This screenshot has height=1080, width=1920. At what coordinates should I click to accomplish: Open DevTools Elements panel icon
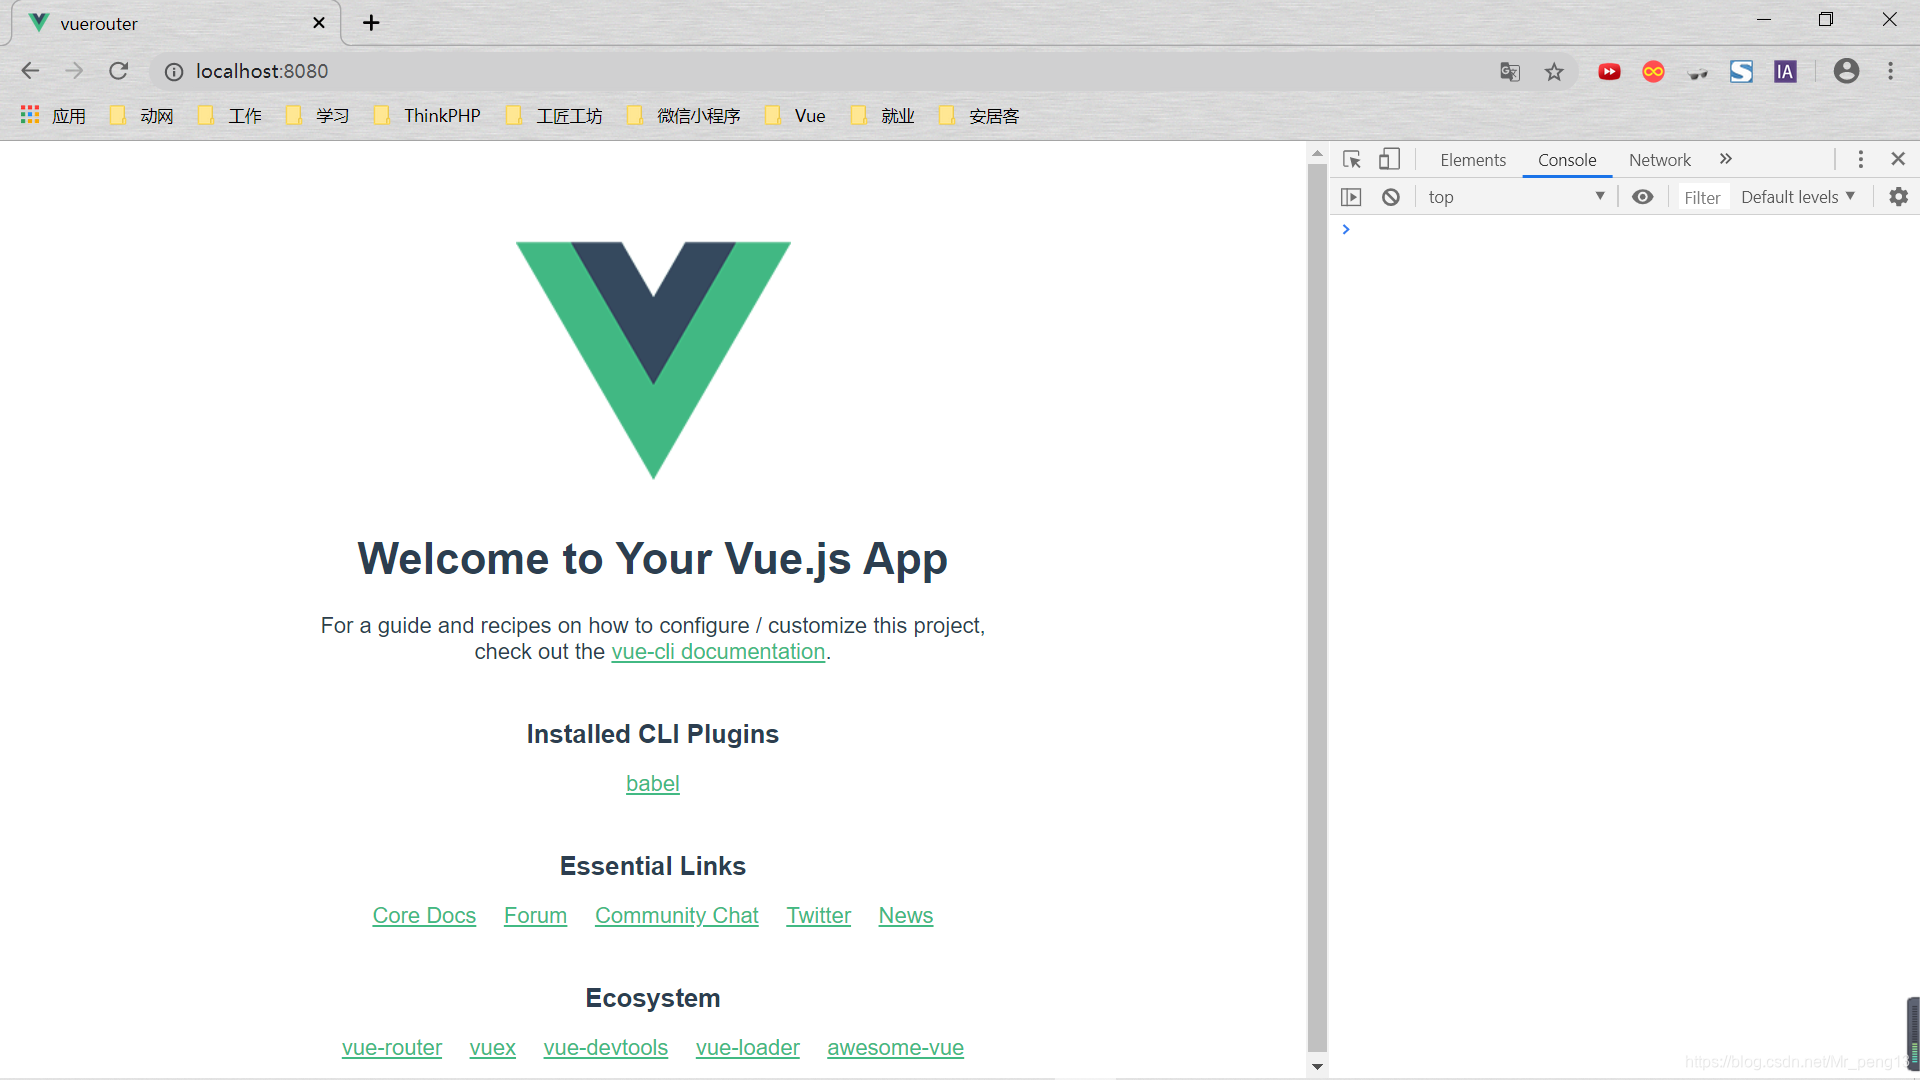tap(1472, 158)
